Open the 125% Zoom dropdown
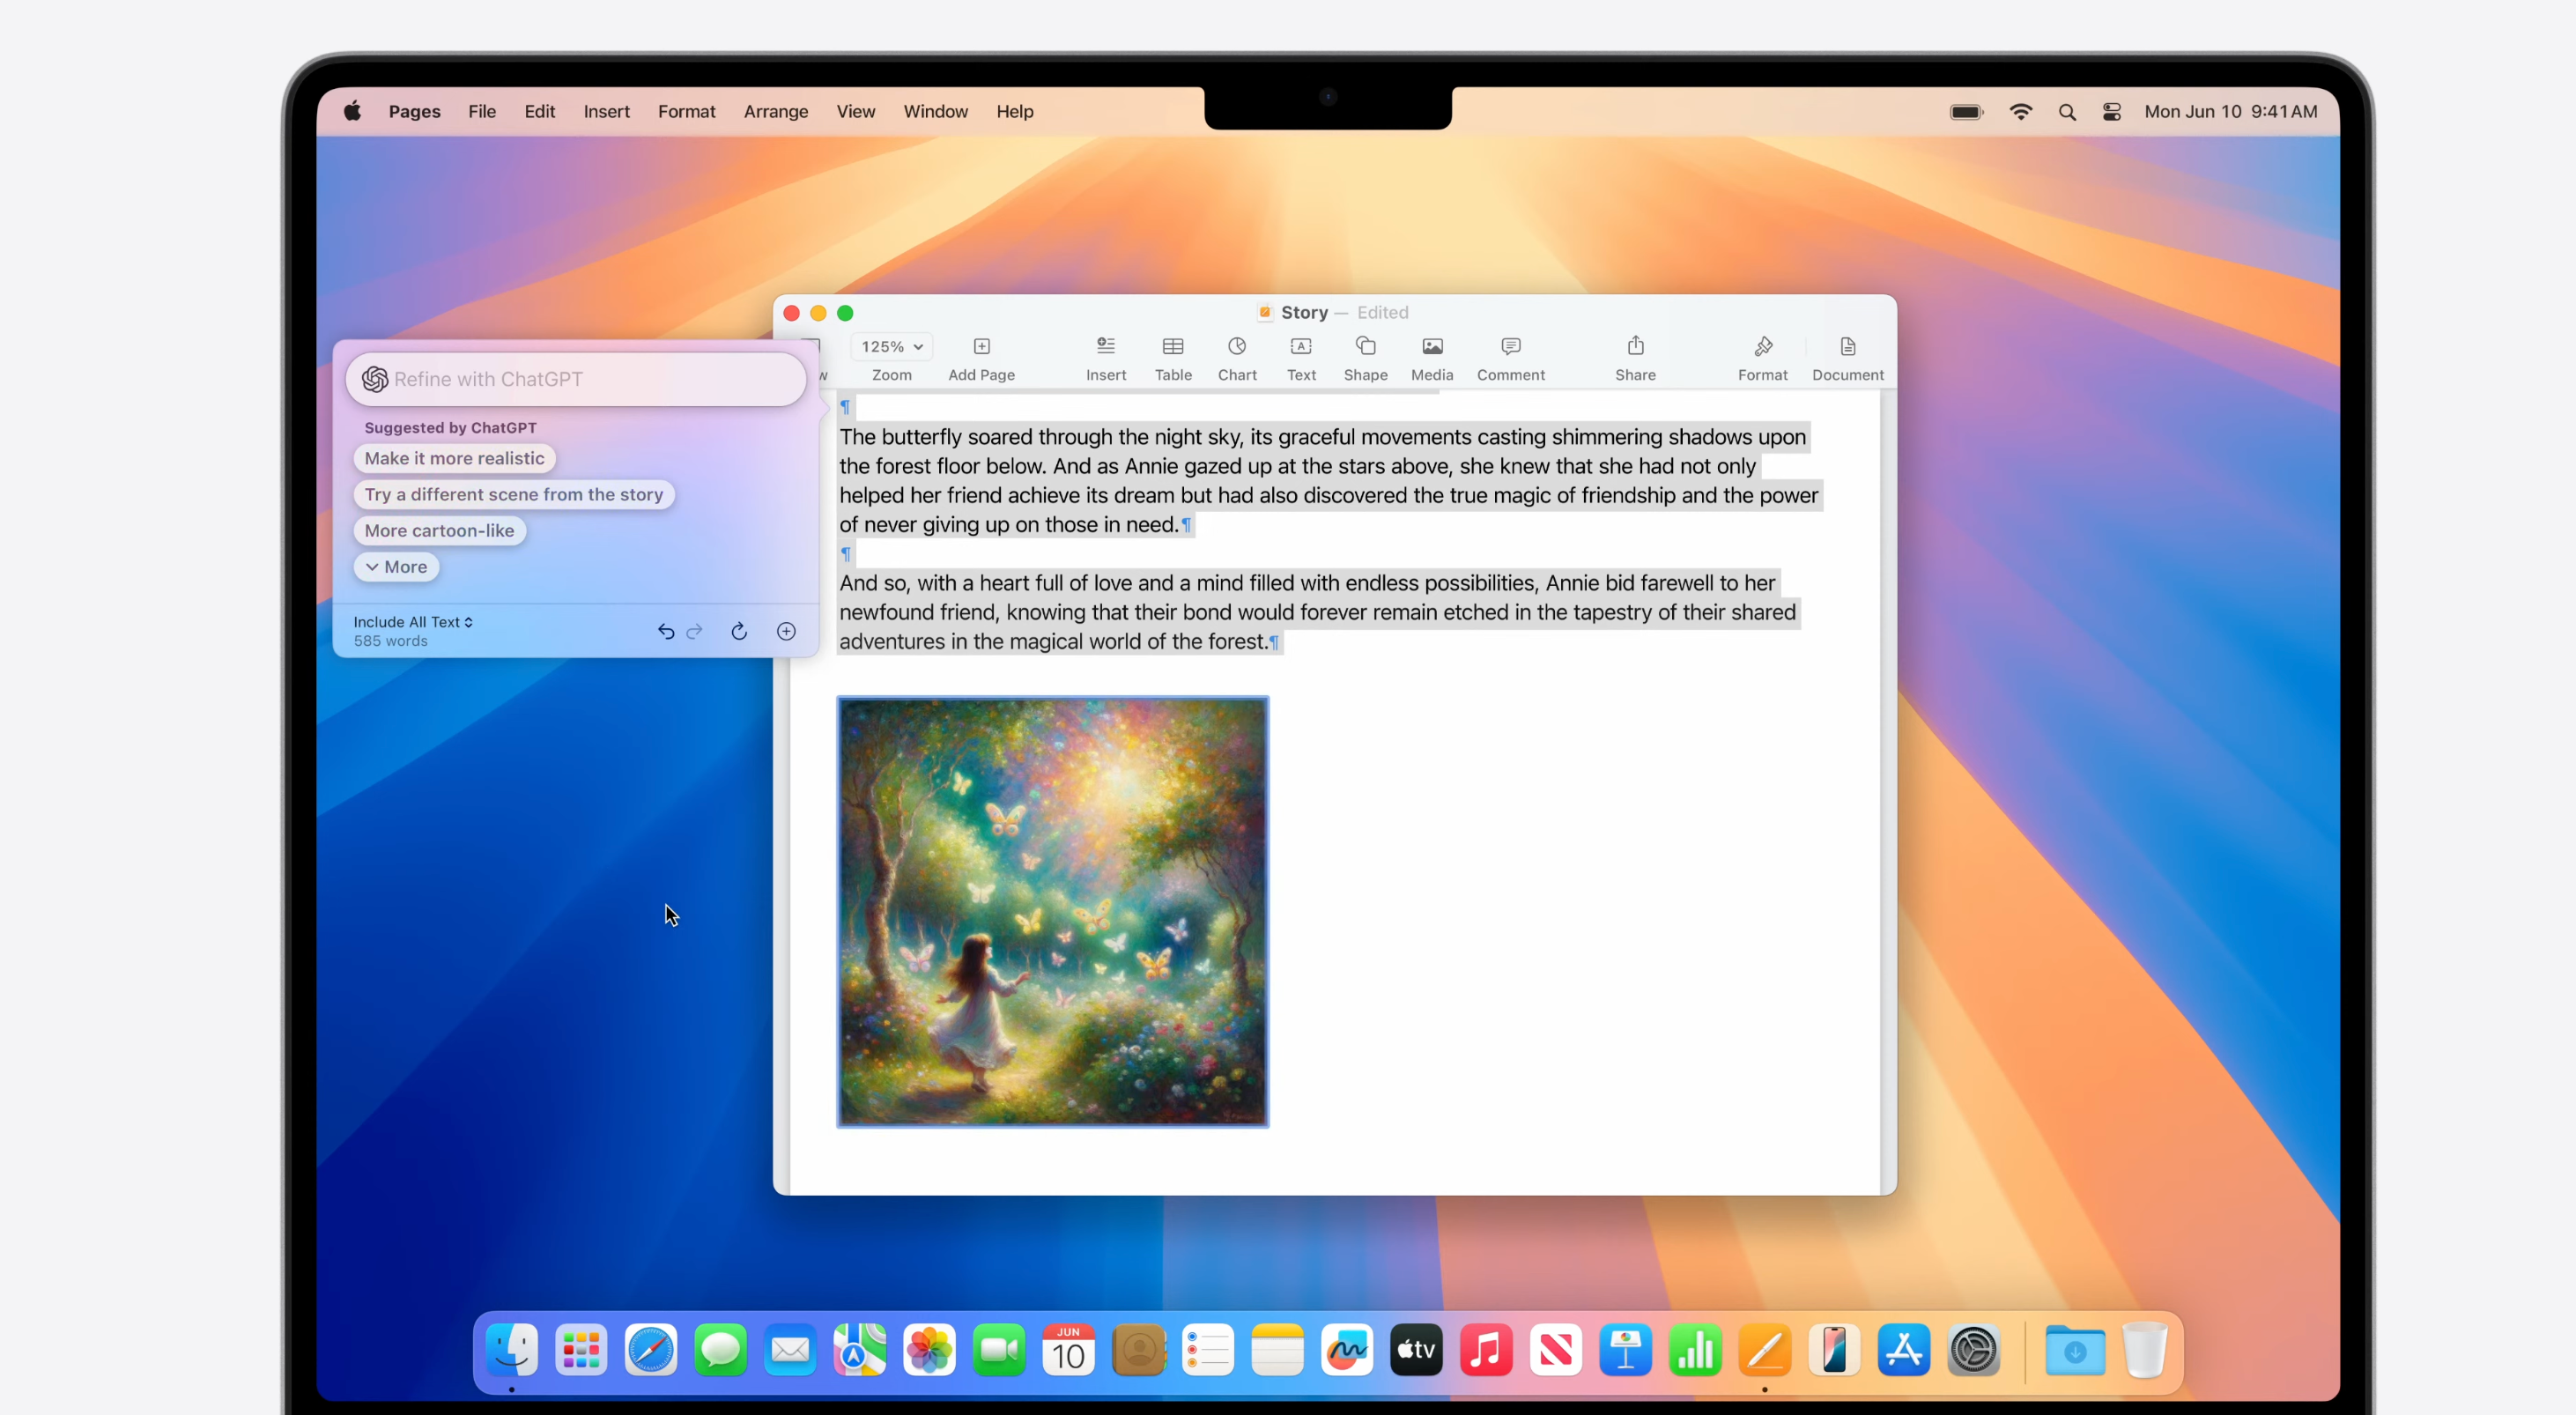The image size is (2576, 1415). point(891,347)
